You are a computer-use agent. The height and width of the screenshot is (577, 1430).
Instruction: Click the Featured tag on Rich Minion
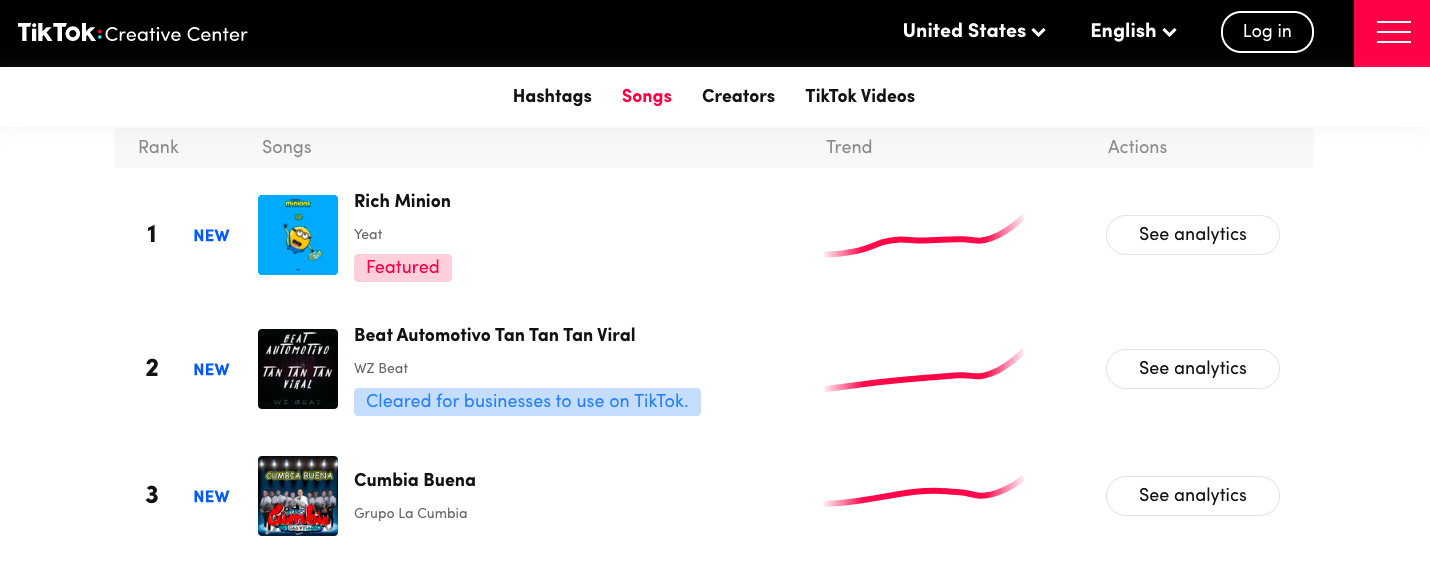[x=402, y=267]
